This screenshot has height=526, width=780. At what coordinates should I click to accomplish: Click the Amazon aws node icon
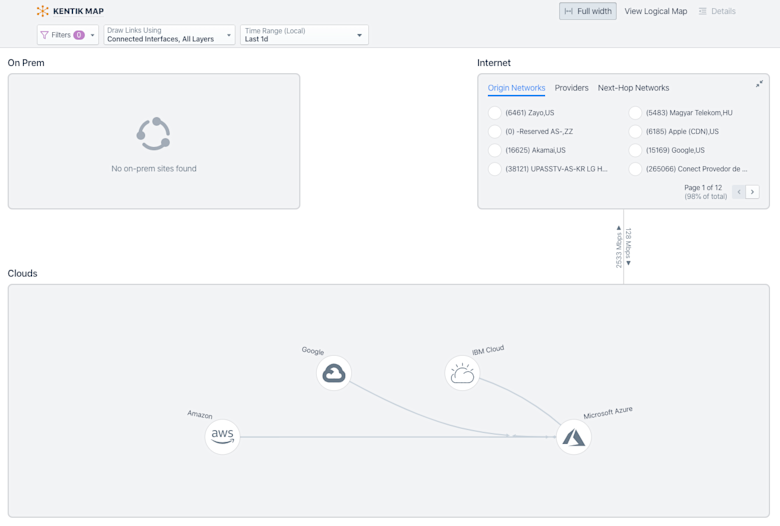click(x=222, y=436)
